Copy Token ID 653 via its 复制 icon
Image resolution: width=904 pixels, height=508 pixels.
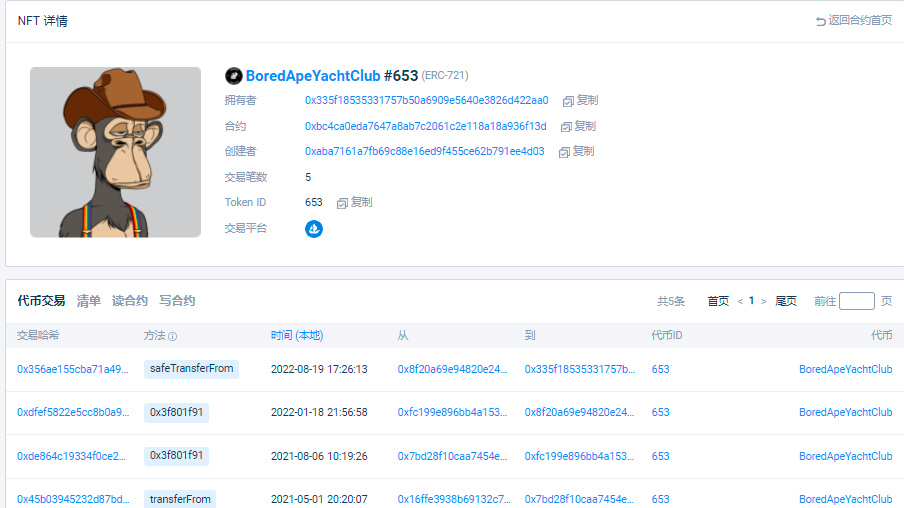coord(342,203)
